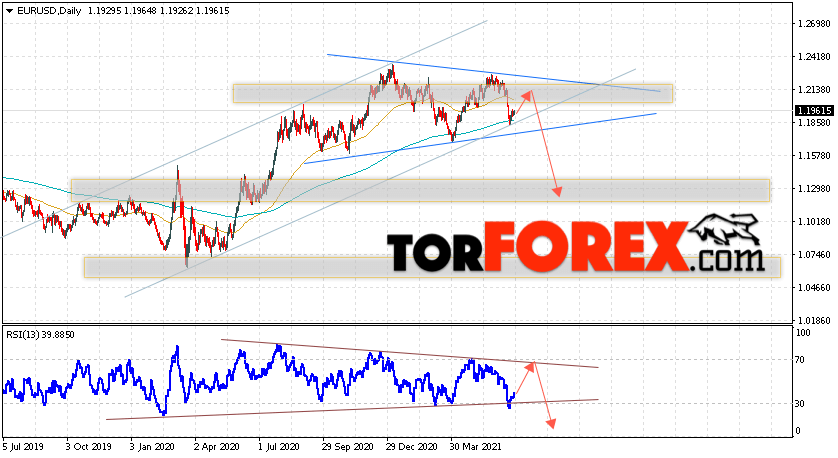The width and height of the screenshot is (838, 458).
Task: Click the 1 Jul 2020 date label
Action: pyautogui.click(x=278, y=447)
